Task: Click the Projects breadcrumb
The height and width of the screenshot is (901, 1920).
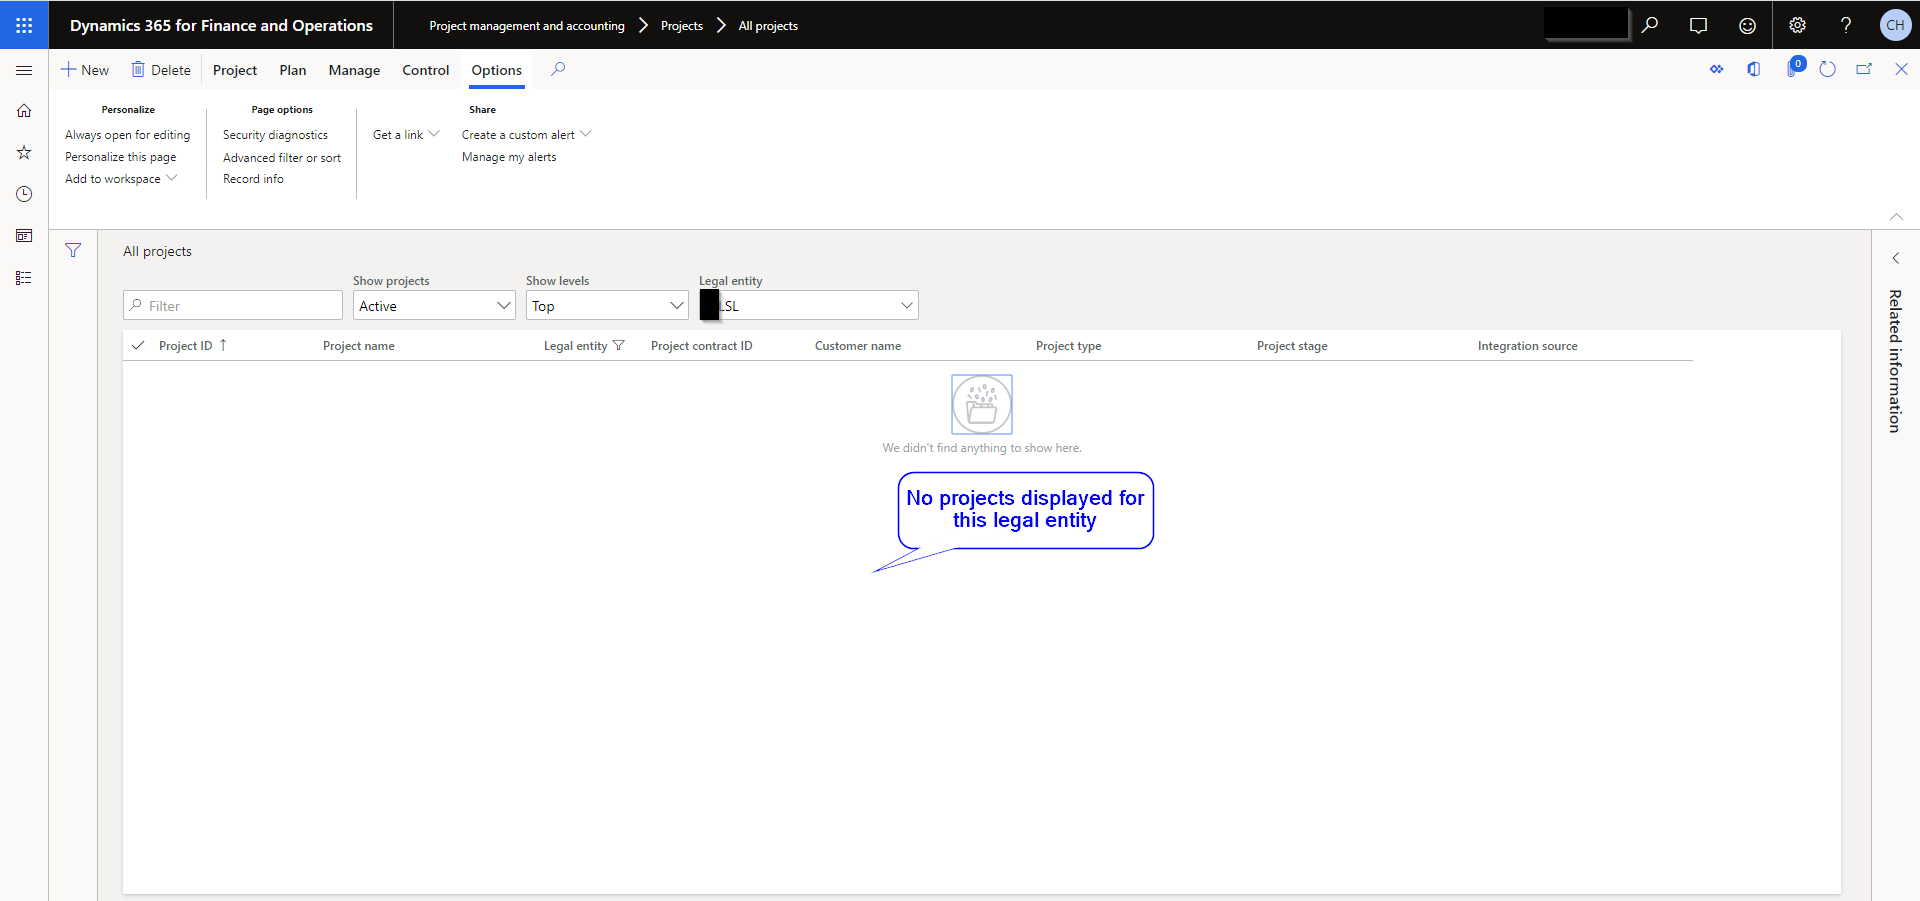Action: coord(682,26)
